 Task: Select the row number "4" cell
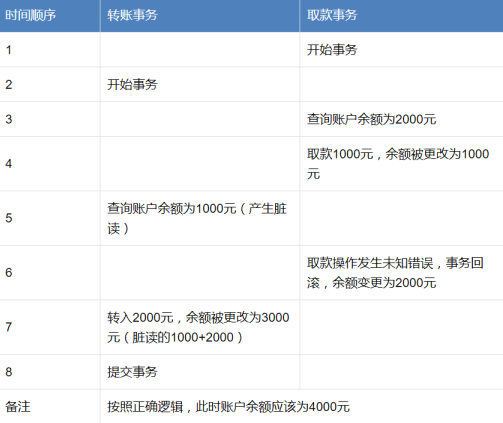point(50,164)
